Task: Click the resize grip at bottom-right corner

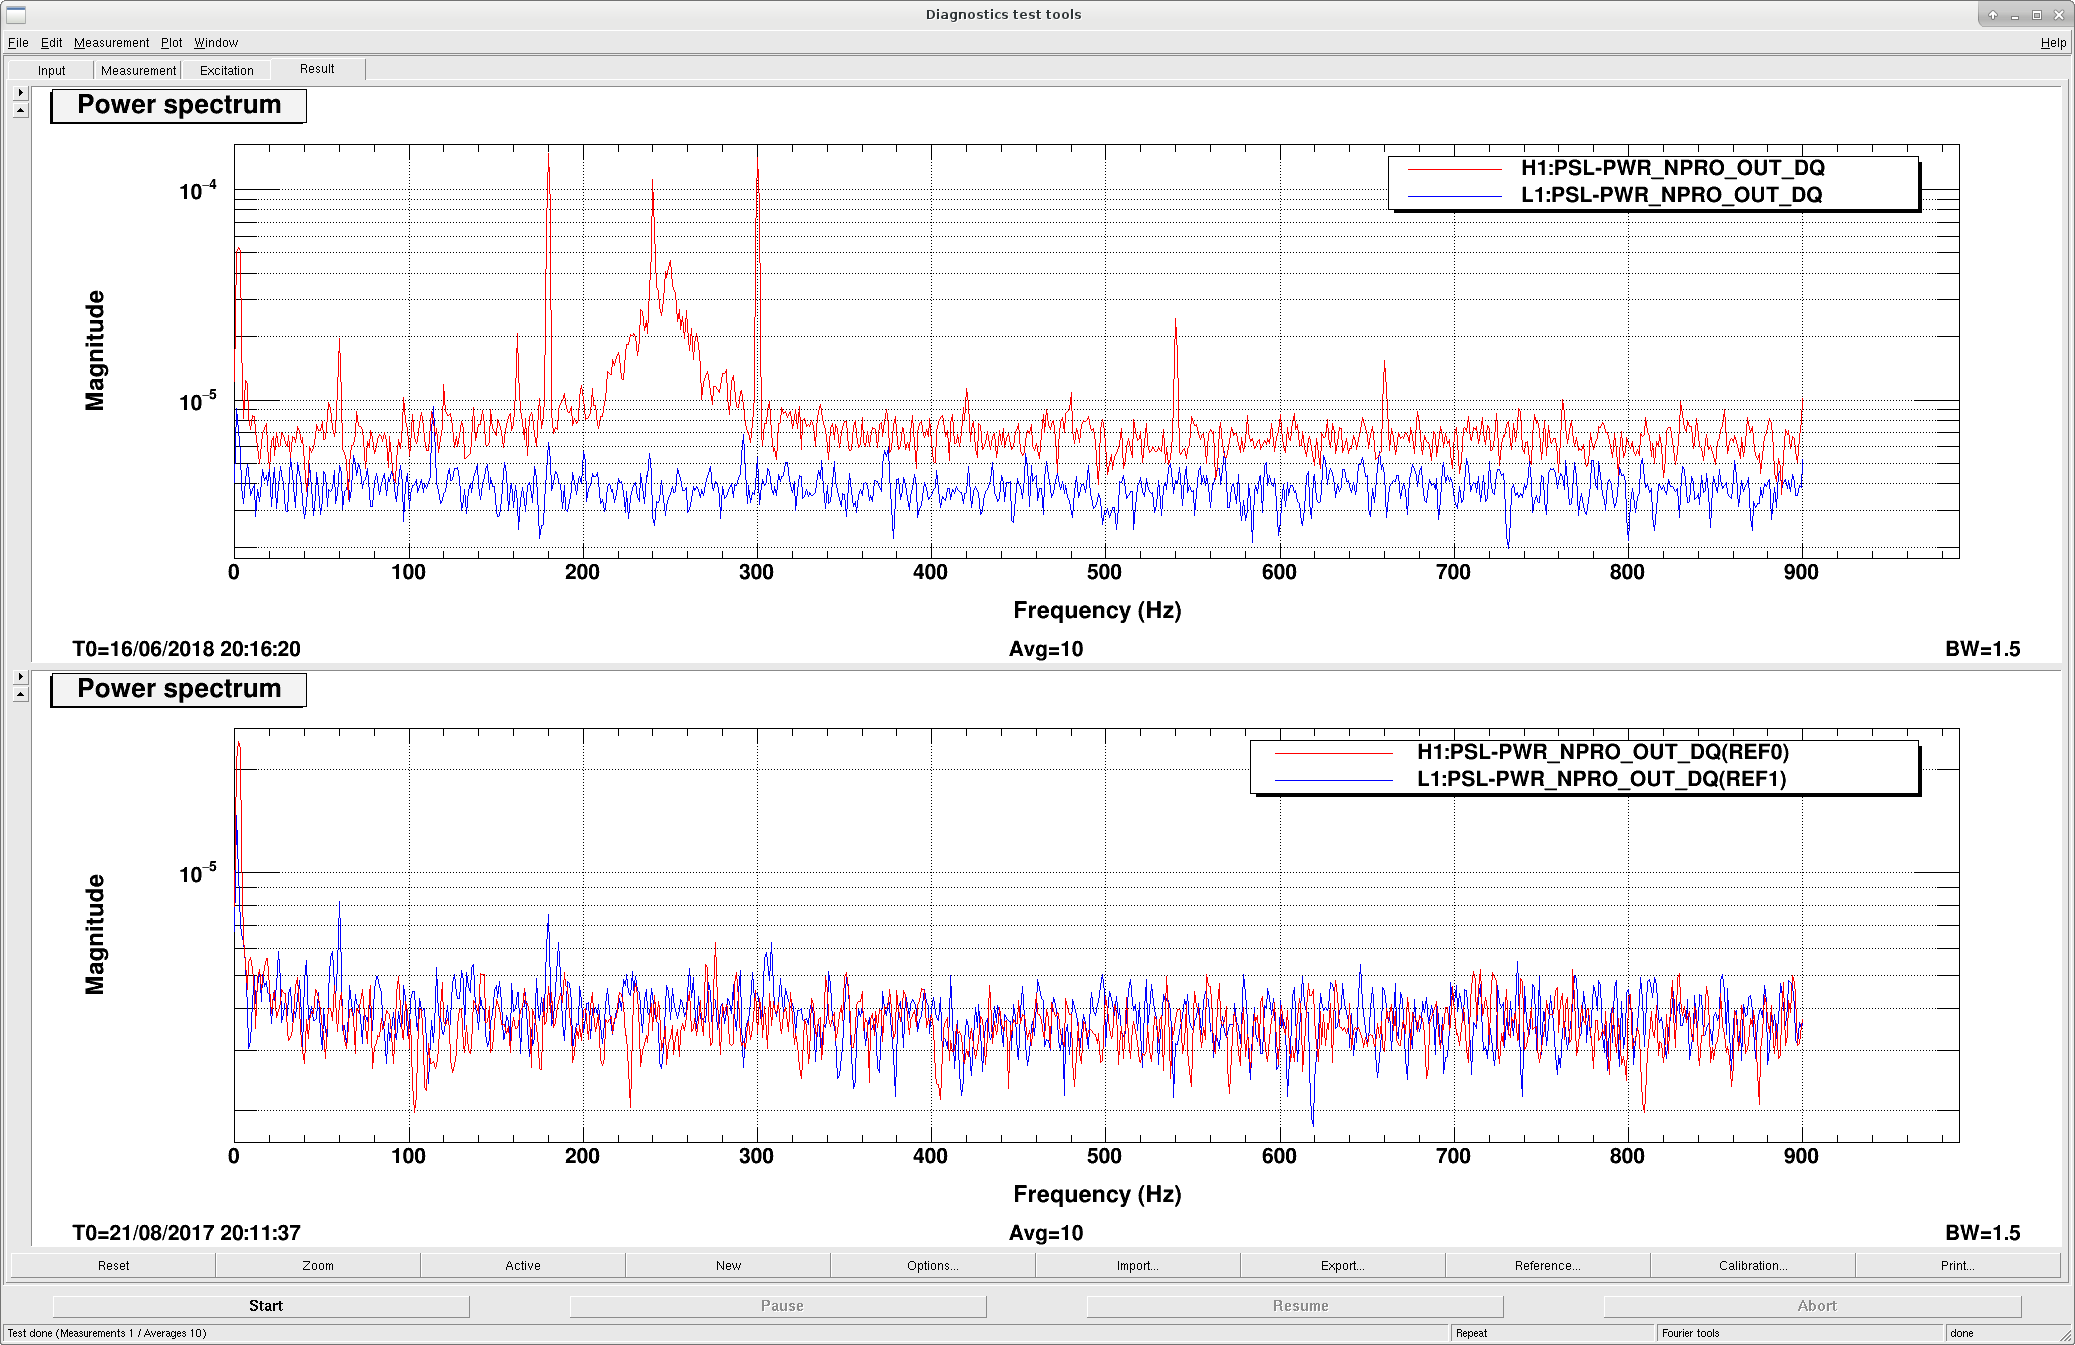Action: point(2066,1336)
